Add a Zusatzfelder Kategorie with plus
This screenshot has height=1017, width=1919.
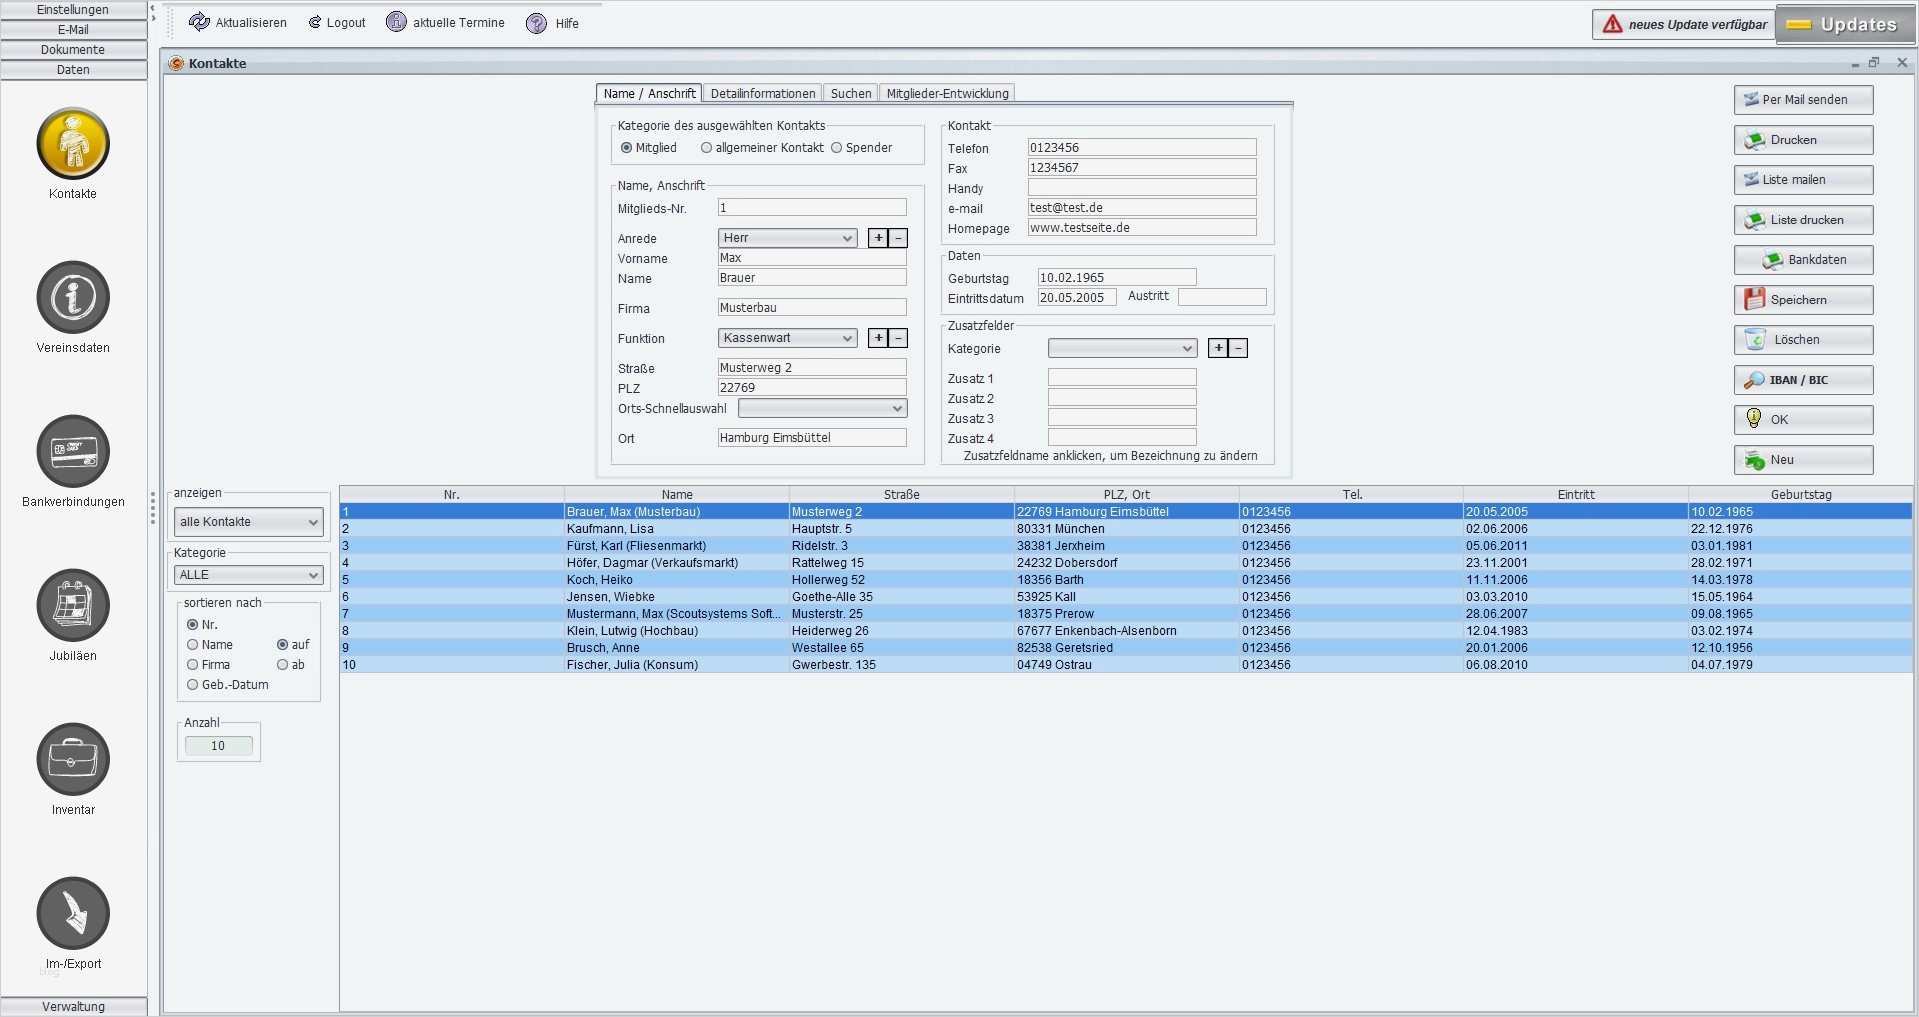point(1218,348)
